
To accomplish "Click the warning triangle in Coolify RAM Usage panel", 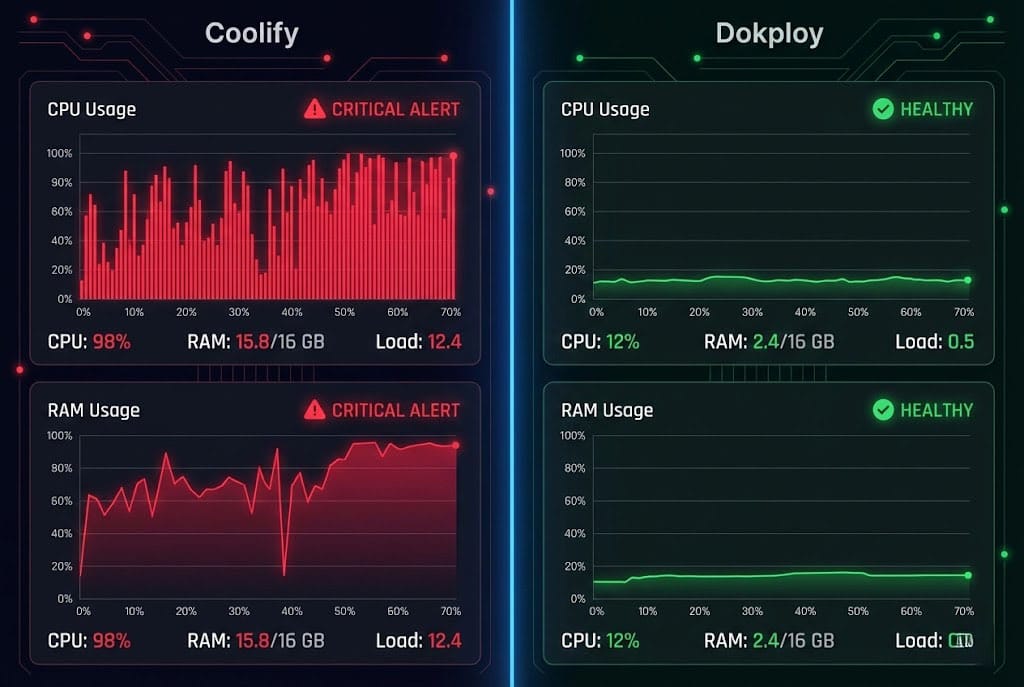I will tap(315, 410).
